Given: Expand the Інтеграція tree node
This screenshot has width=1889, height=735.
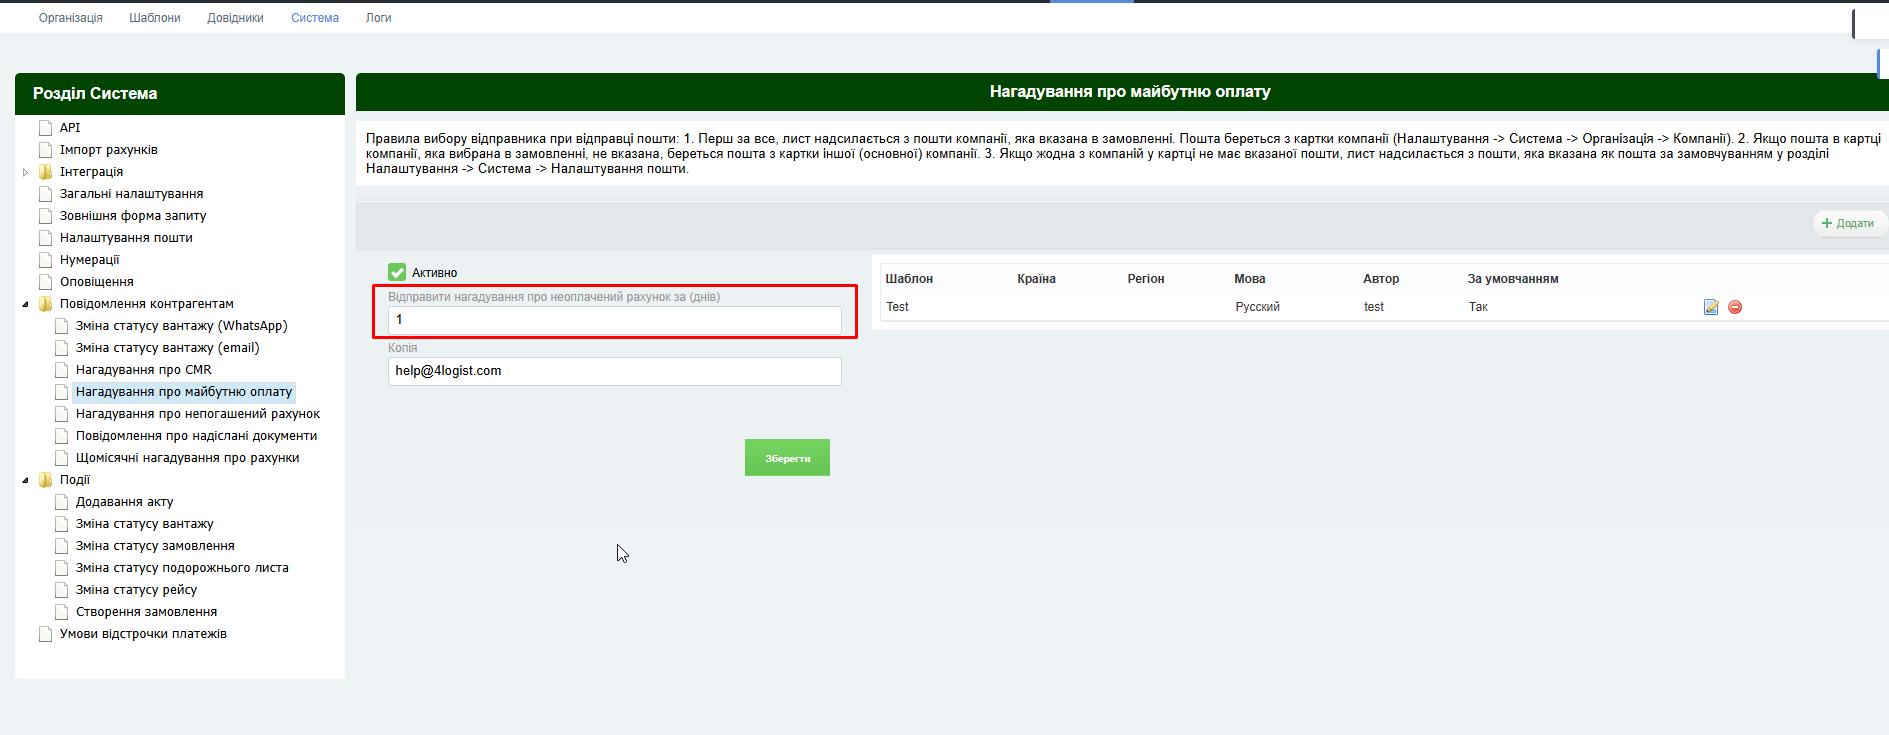Looking at the screenshot, I should tap(26, 172).
